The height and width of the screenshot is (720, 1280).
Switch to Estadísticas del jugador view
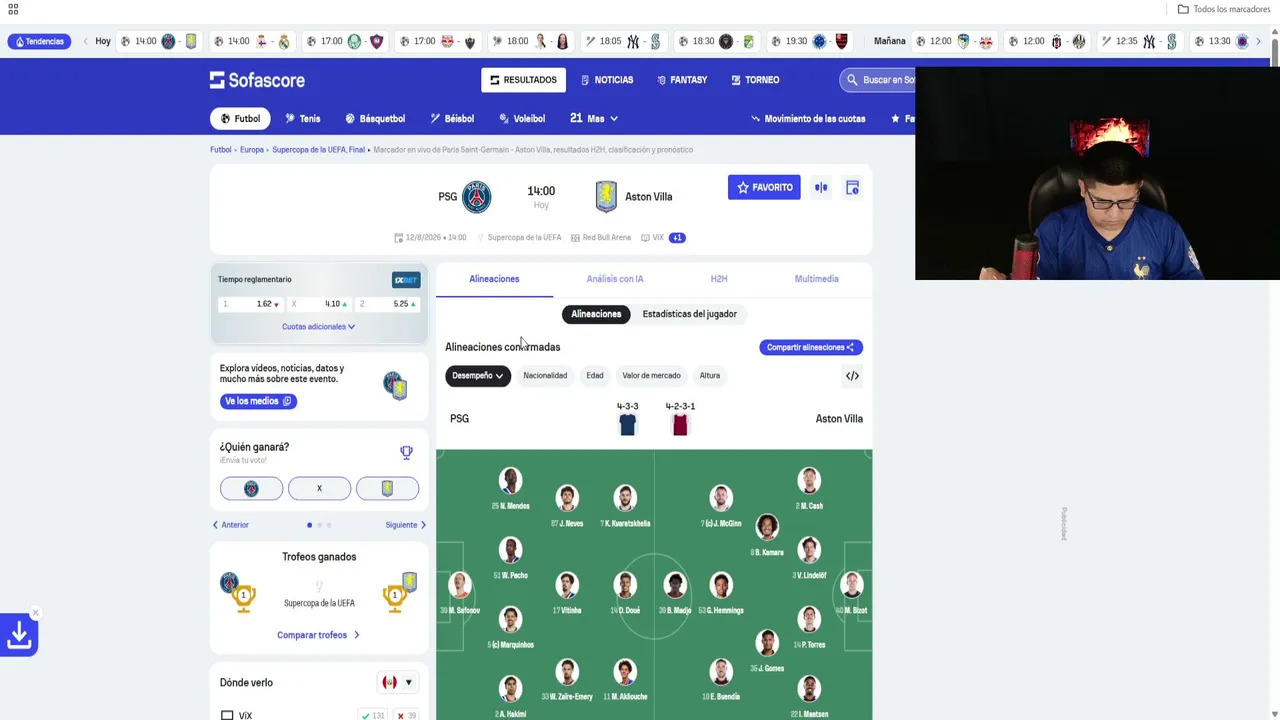click(x=689, y=314)
